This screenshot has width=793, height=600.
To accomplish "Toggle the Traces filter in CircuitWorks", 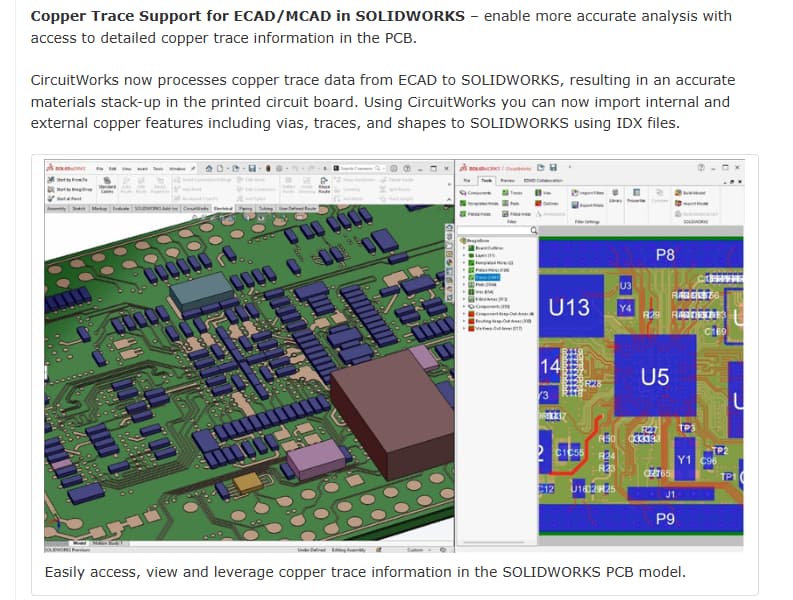I will pyautogui.click(x=515, y=191).
